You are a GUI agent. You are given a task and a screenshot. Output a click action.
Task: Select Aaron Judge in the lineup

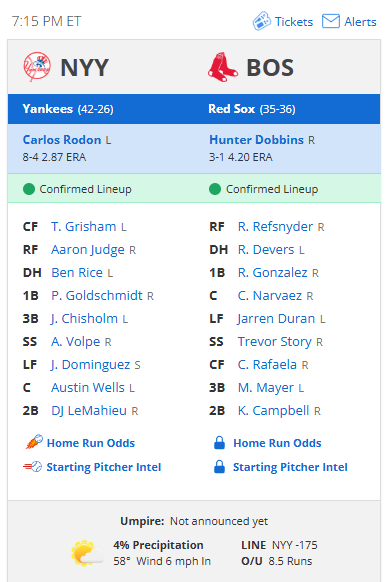click(88, 250)
